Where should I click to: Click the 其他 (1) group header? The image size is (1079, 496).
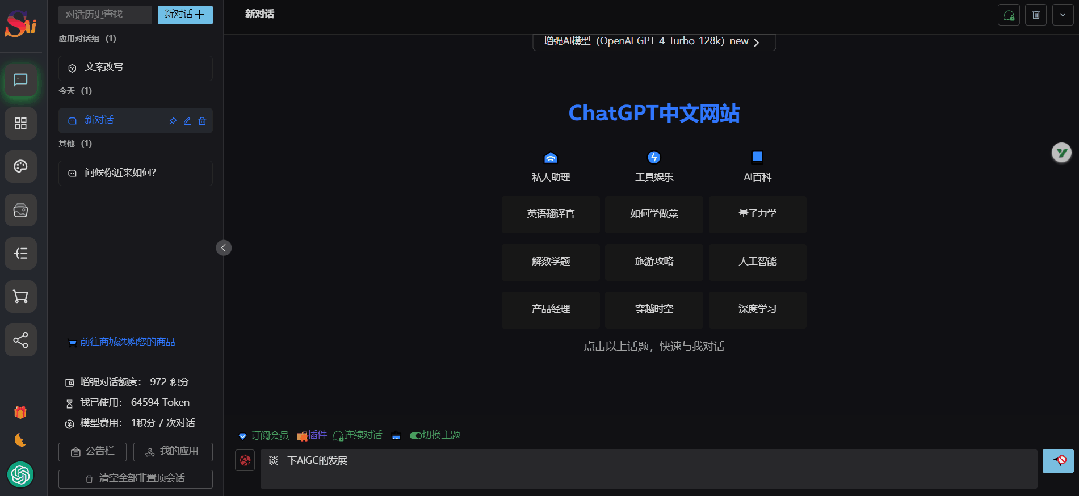(75, 144)
